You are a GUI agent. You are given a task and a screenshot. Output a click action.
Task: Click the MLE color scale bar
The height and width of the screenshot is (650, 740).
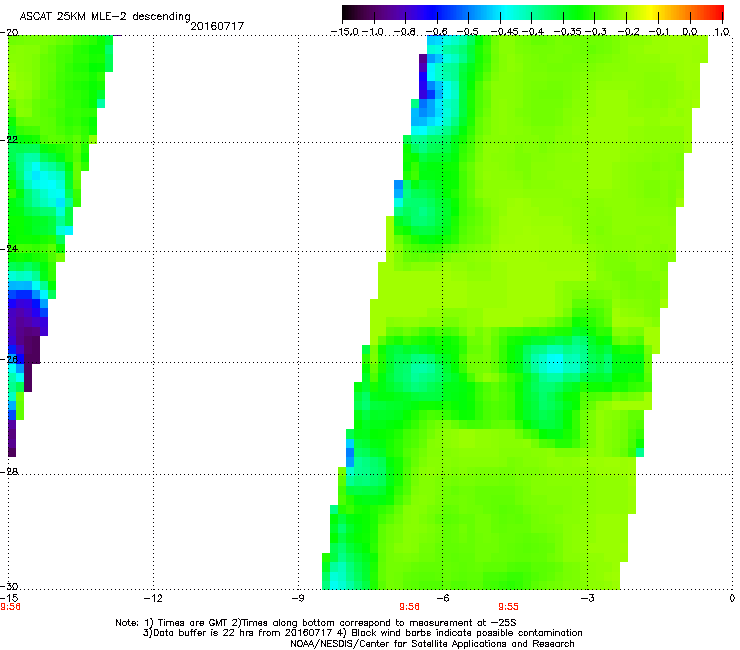532,13
